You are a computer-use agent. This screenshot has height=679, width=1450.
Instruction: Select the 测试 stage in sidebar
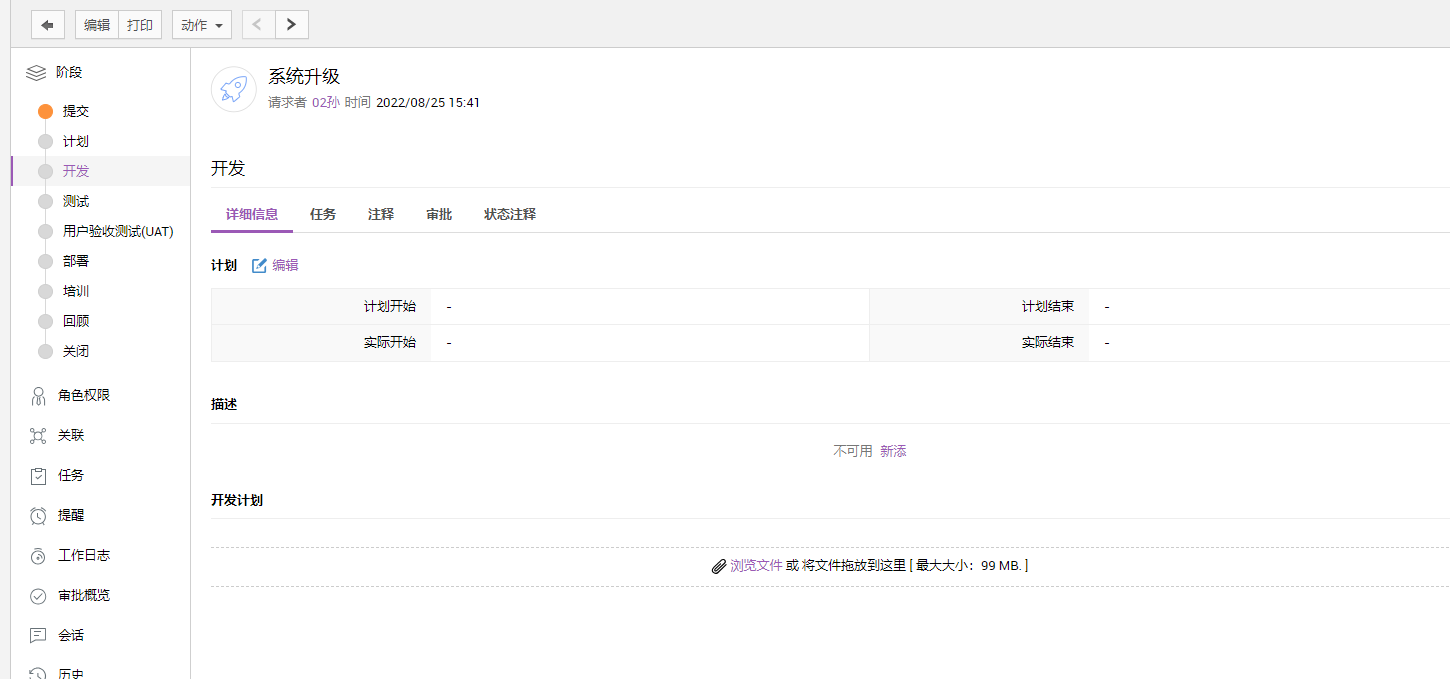click(x=76, y=201)
